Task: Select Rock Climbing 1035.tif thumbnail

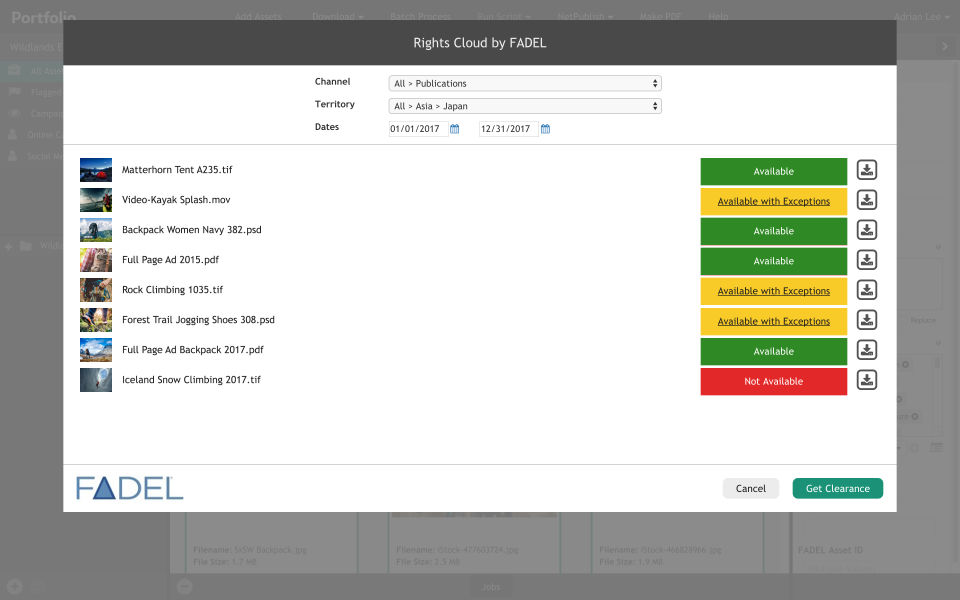Action: pyautogui.click(x=96, y=290)
